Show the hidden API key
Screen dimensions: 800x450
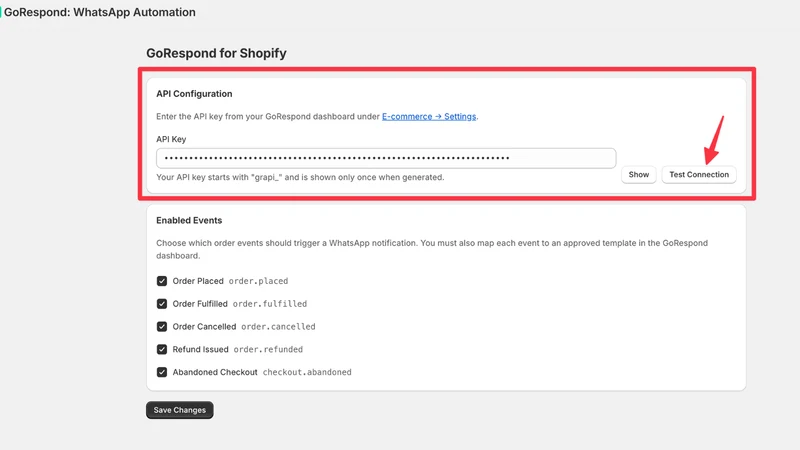pyautogui.click(x=638, y=174)
